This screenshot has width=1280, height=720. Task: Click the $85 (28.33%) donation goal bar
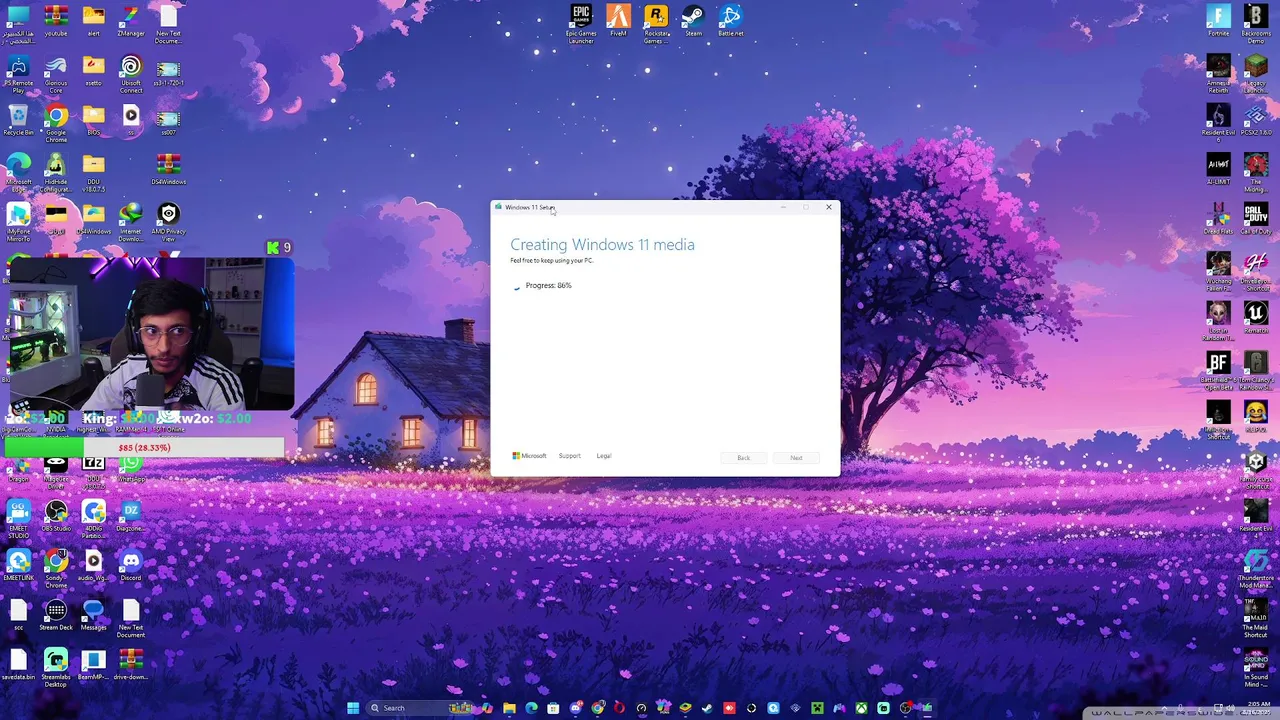click(x=145, y=447)
